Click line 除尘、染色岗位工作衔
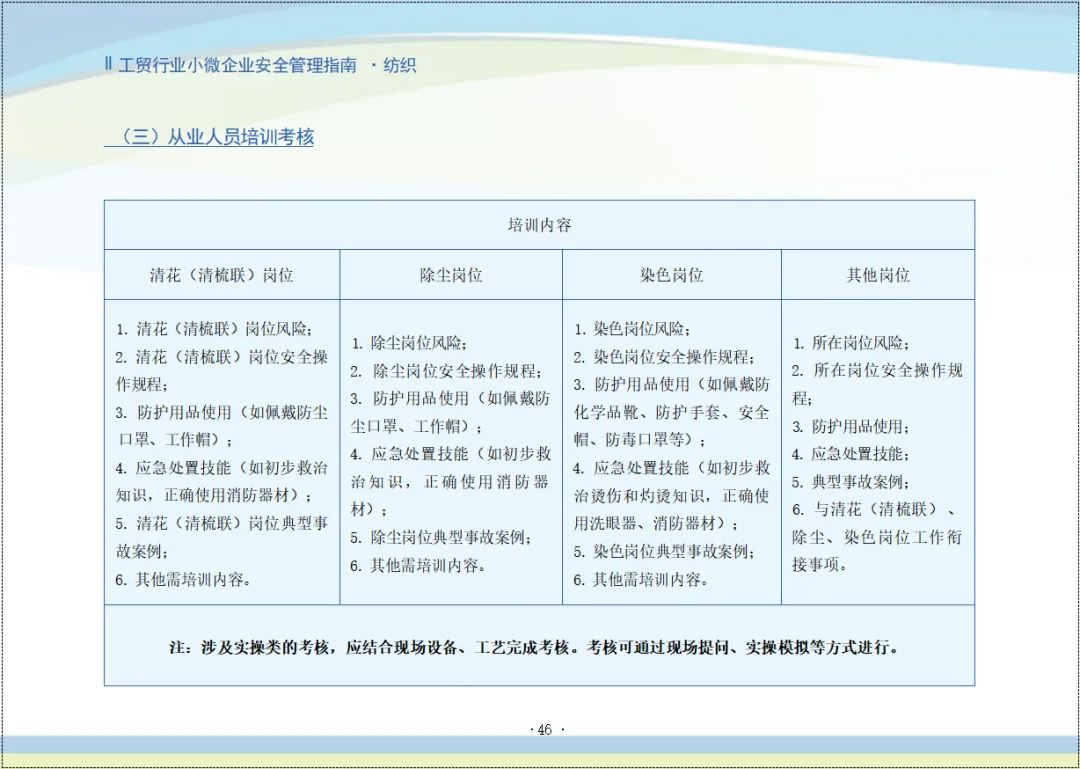This screenshot has height=769, width=1080. pyautogui.click(x=878, y=538)
